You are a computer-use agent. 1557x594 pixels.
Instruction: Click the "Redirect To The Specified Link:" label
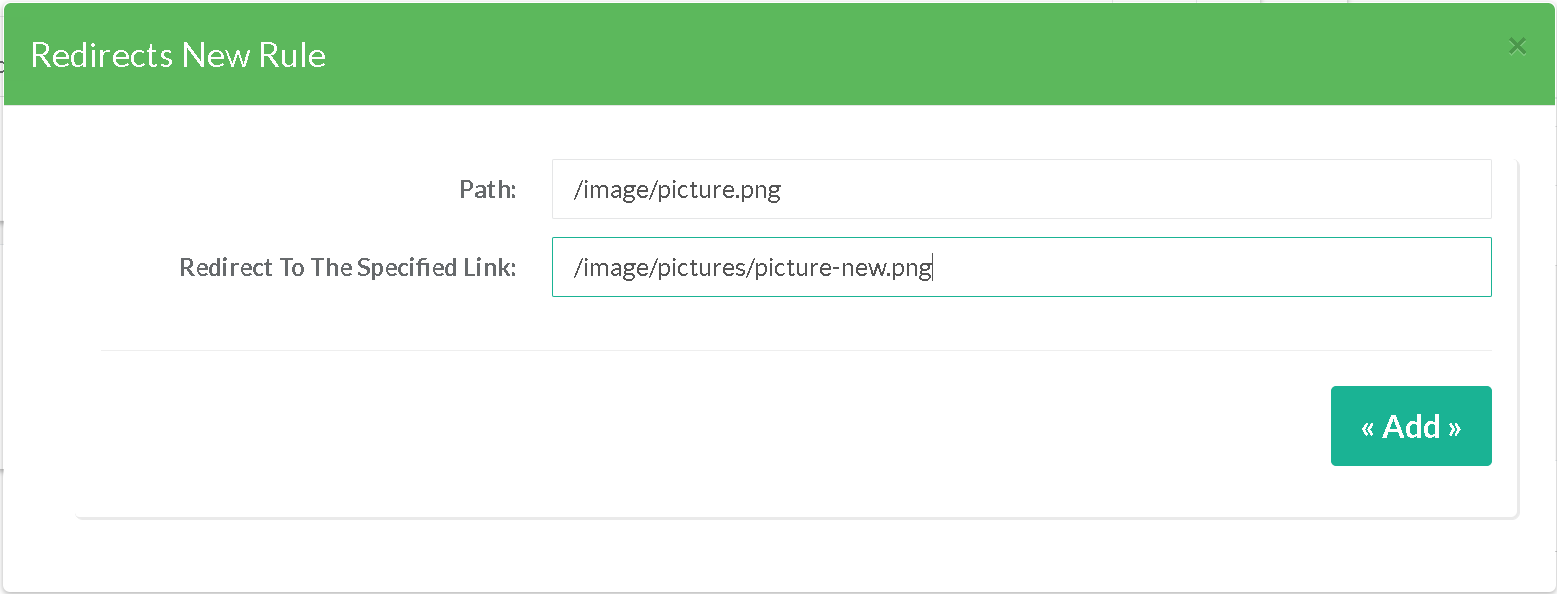pyautogui.click(x=347, y=267)
